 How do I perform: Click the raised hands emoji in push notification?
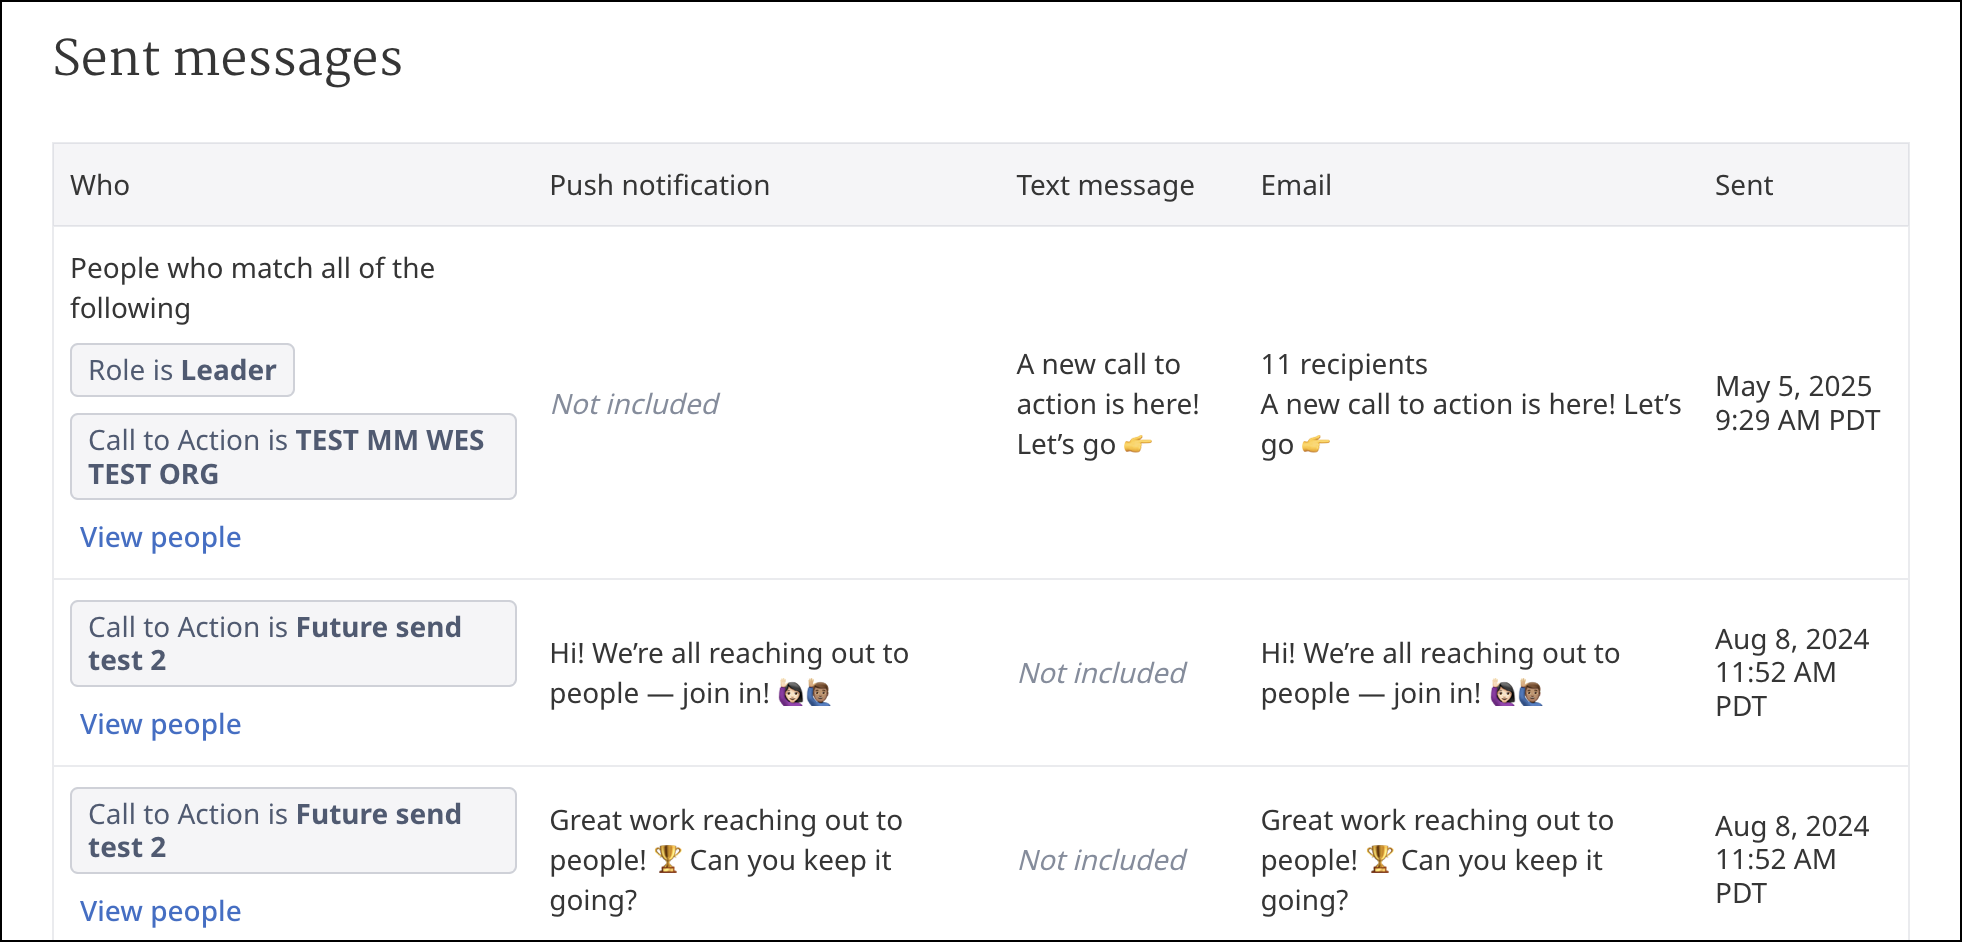pyautogui.click(x=805, y=693)
